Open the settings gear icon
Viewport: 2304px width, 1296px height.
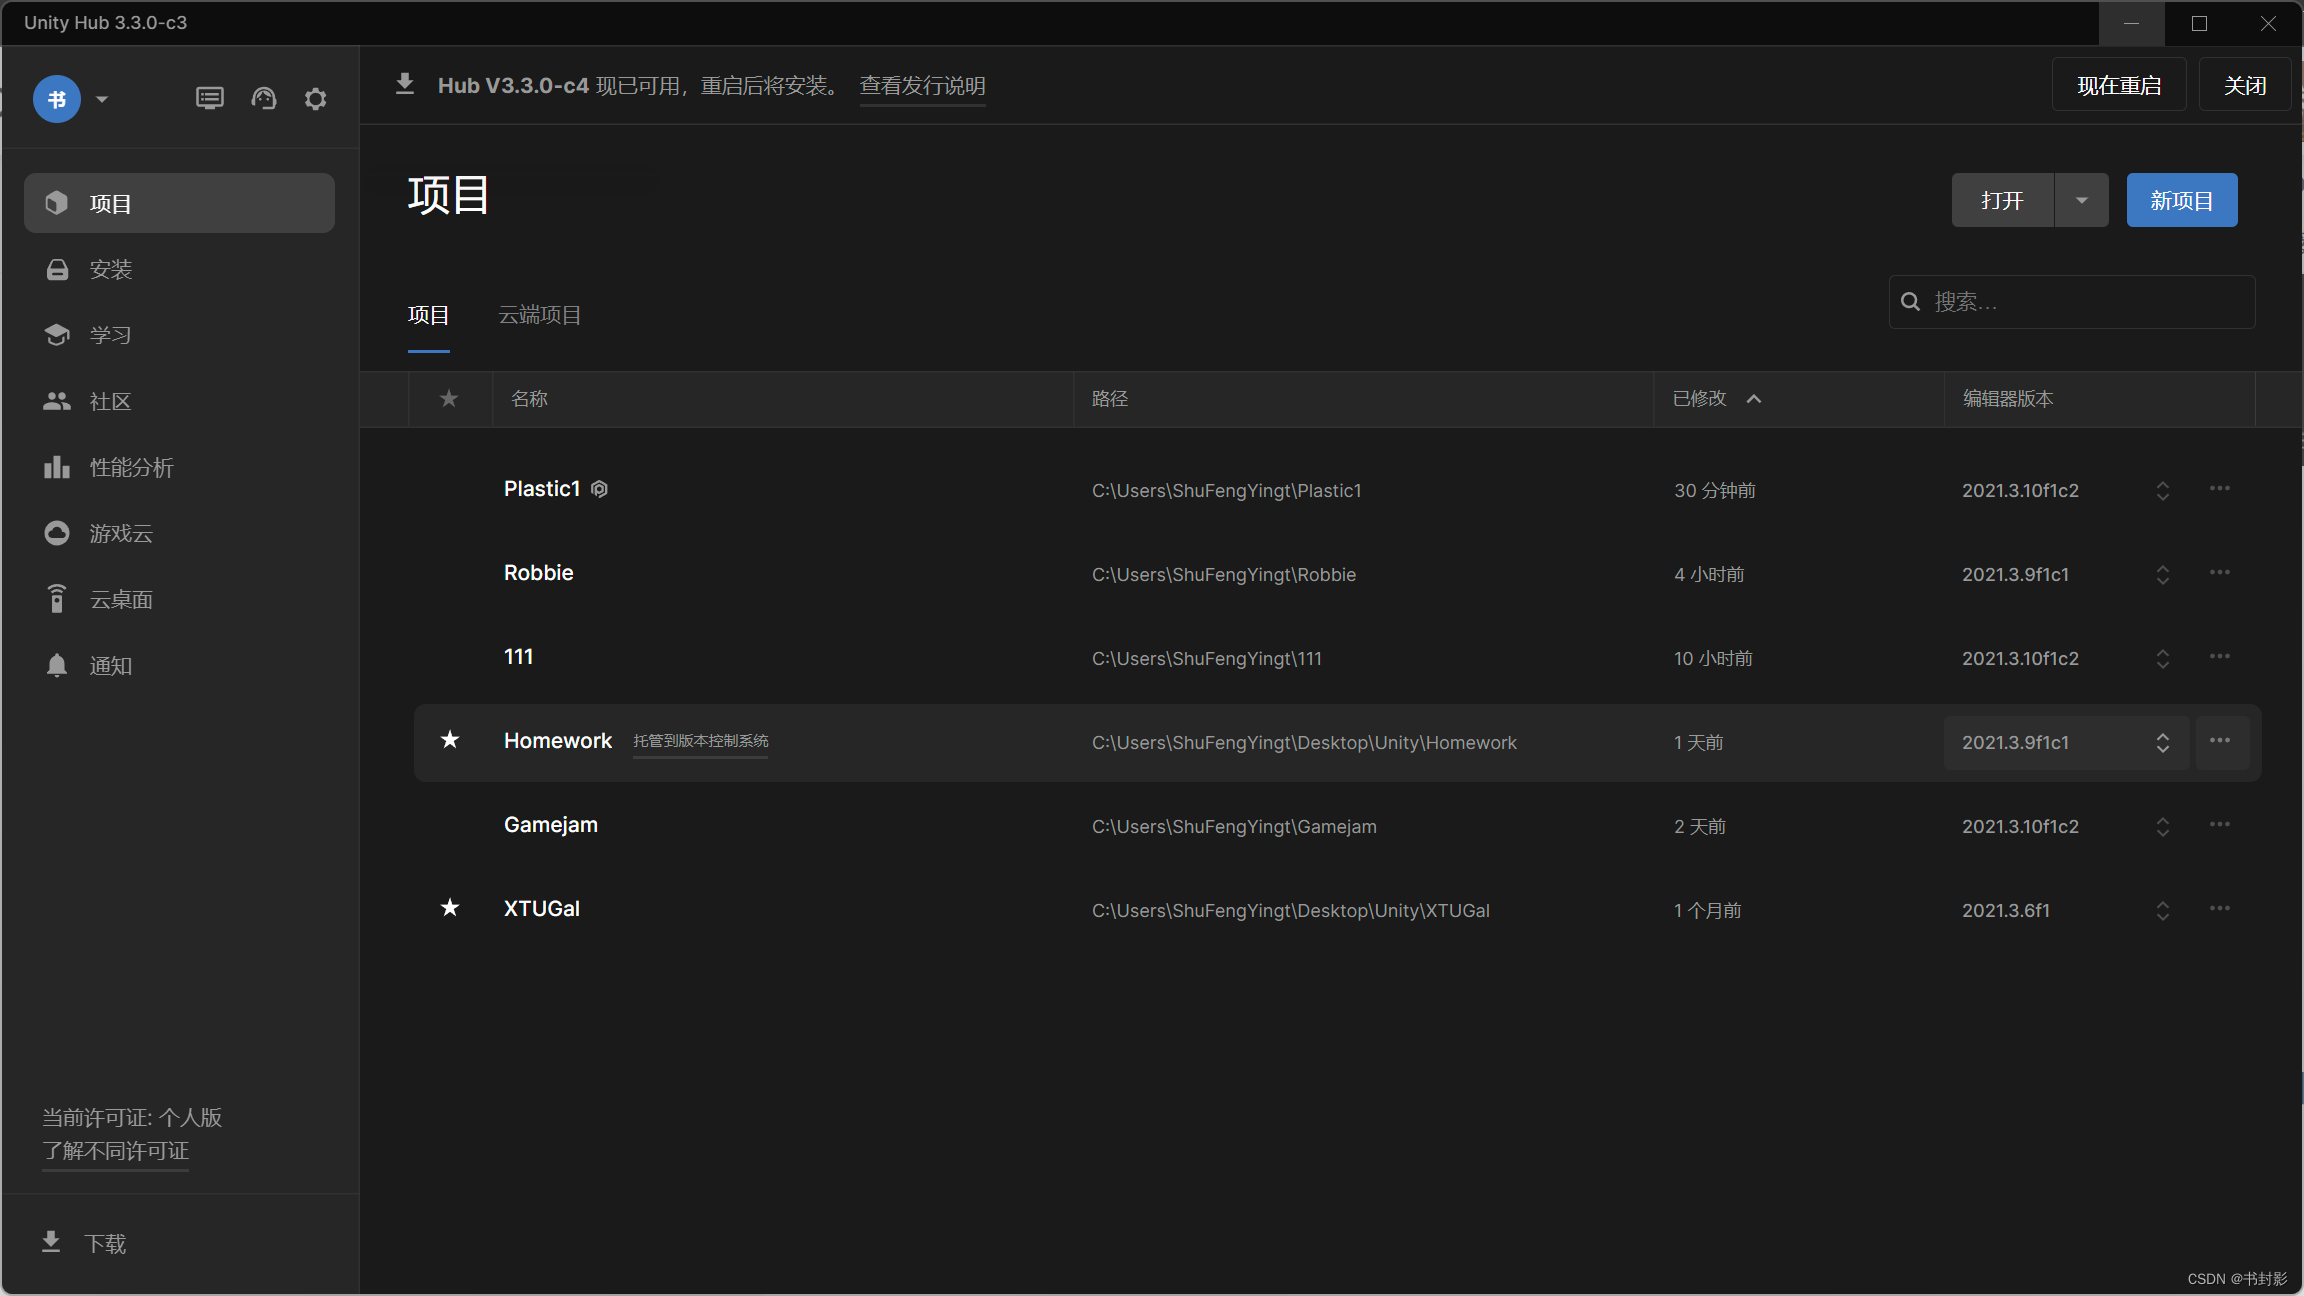pos(315,99)
